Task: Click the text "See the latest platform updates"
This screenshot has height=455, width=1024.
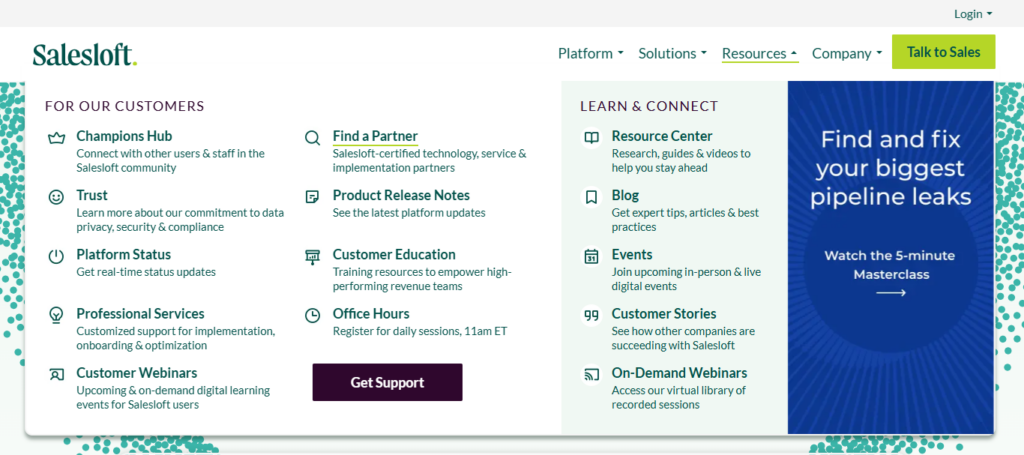Action: pyautogui.click(x=409, y=213)
